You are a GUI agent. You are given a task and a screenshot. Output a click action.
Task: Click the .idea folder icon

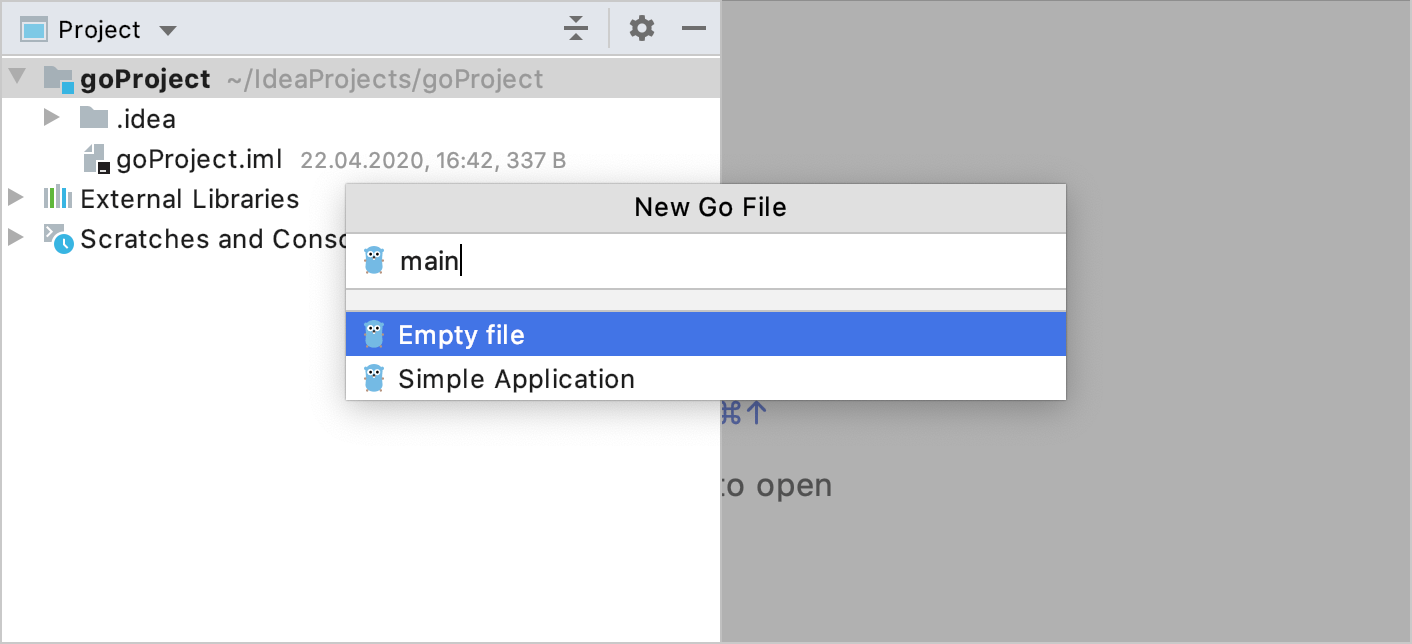pyautogui.click(x=92, y=118)
